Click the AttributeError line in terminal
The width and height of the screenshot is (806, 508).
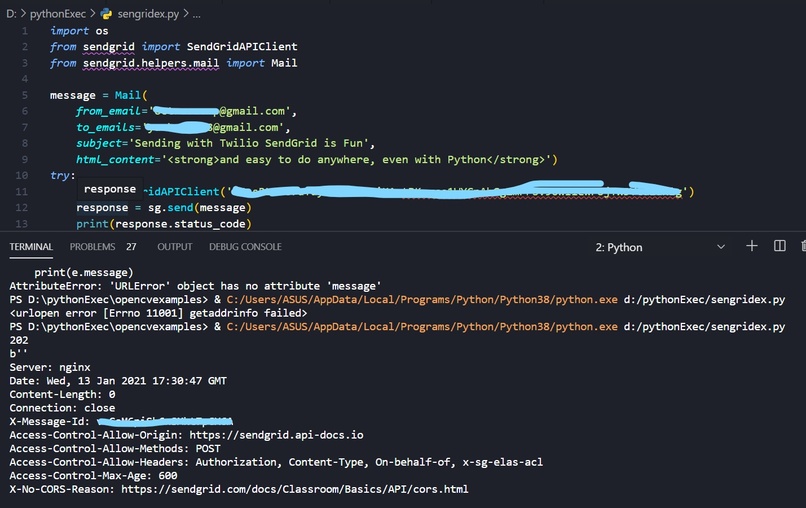[x=195, y=286]
